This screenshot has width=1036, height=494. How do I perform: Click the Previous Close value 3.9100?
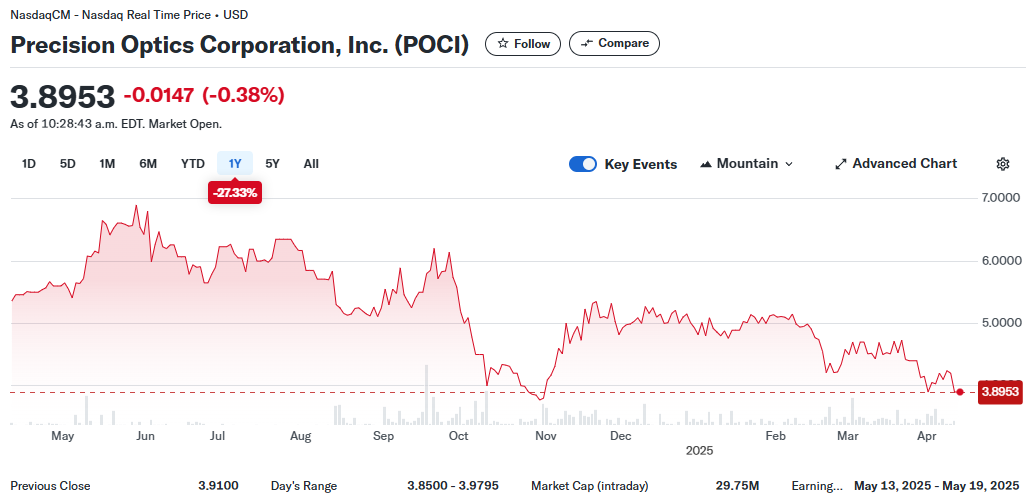tap(218, 486)
